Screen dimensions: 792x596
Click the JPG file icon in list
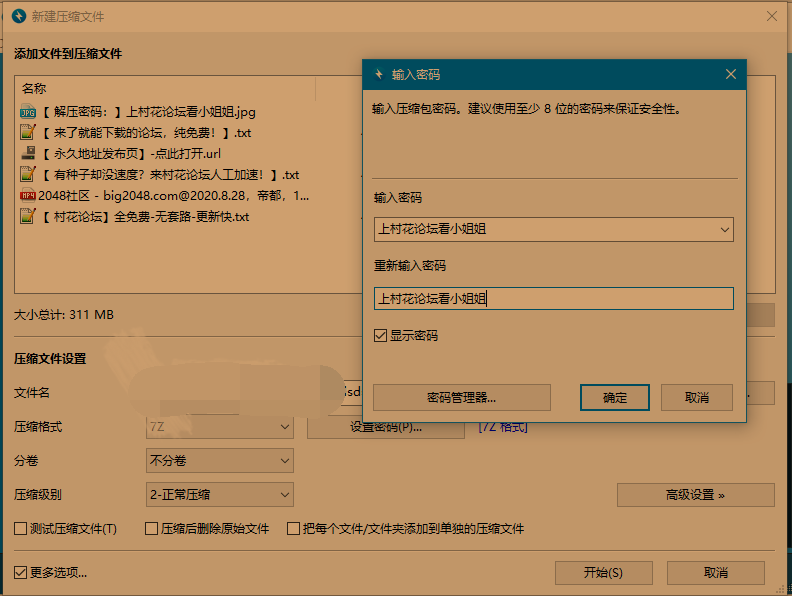tap(28, 111)
